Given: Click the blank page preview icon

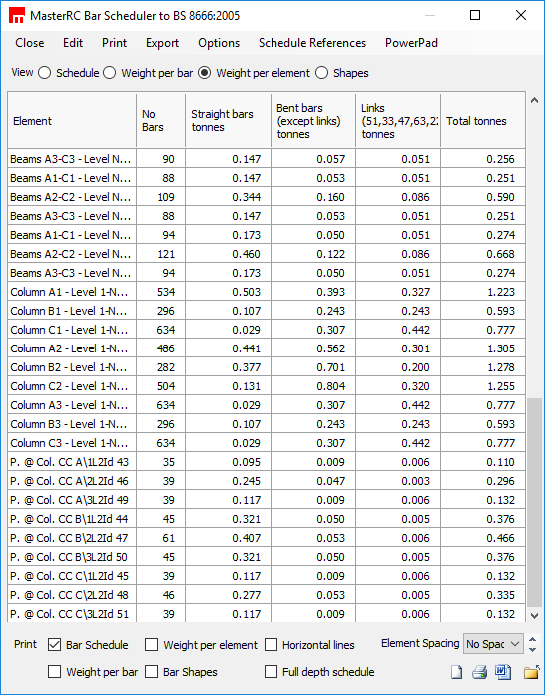Looking at the screenshot, I should pyautogui.click(x=456, y=672).
